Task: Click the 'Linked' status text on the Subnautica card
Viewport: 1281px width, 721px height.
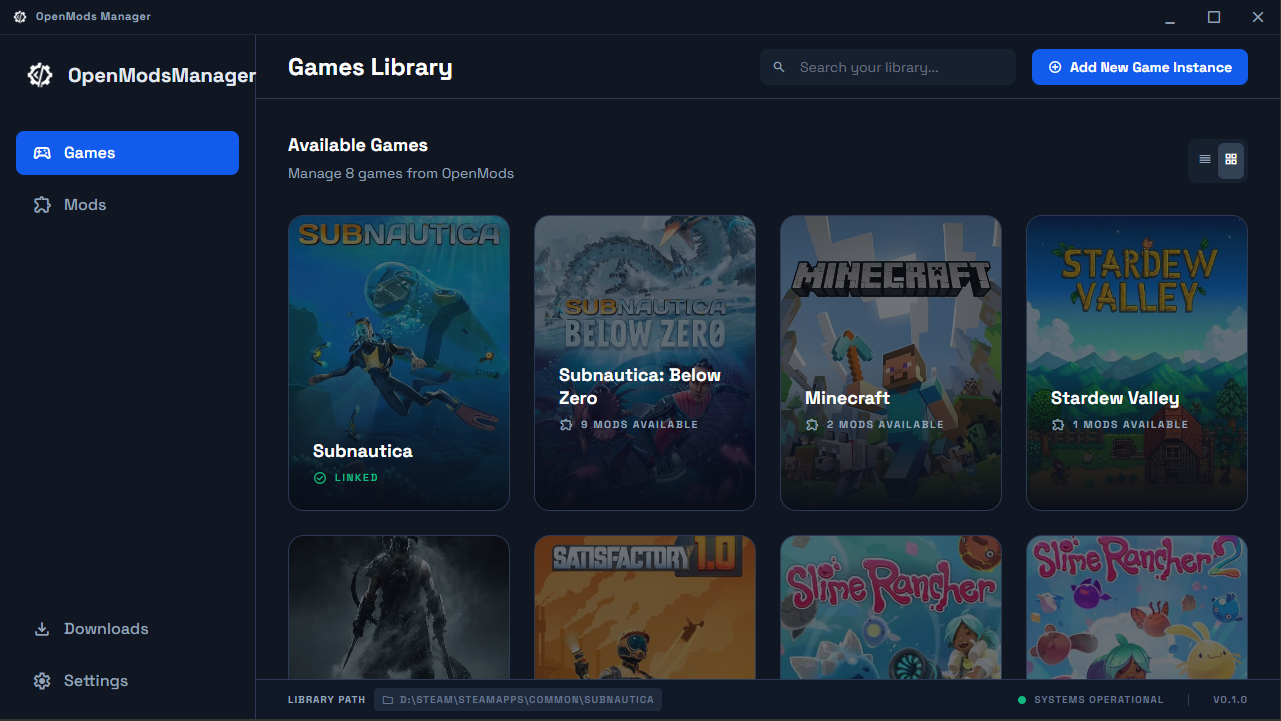Action: coord(357,478)
